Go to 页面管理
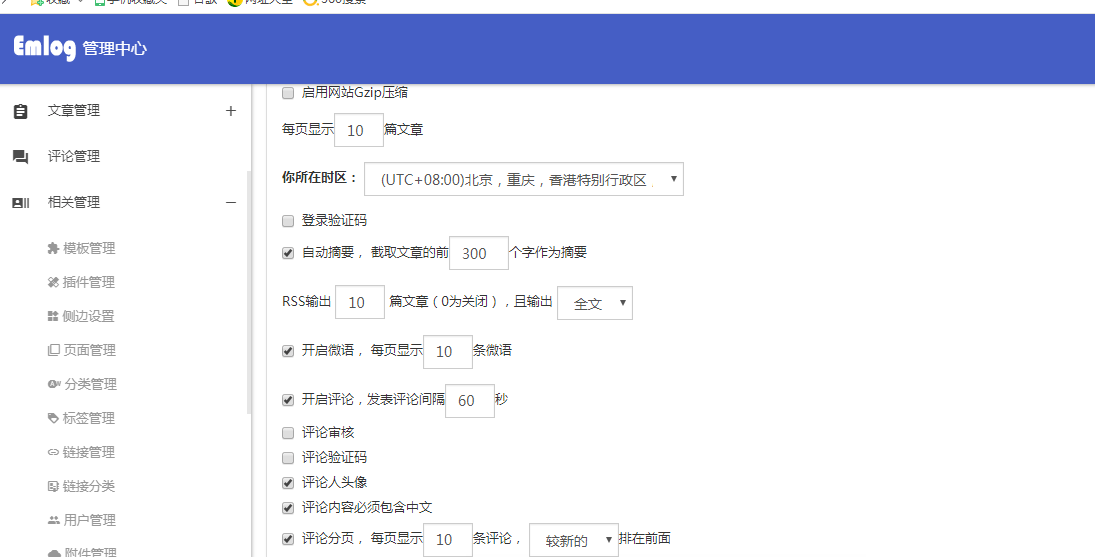Screen dimensions: 1095x557 coord(89,350)
